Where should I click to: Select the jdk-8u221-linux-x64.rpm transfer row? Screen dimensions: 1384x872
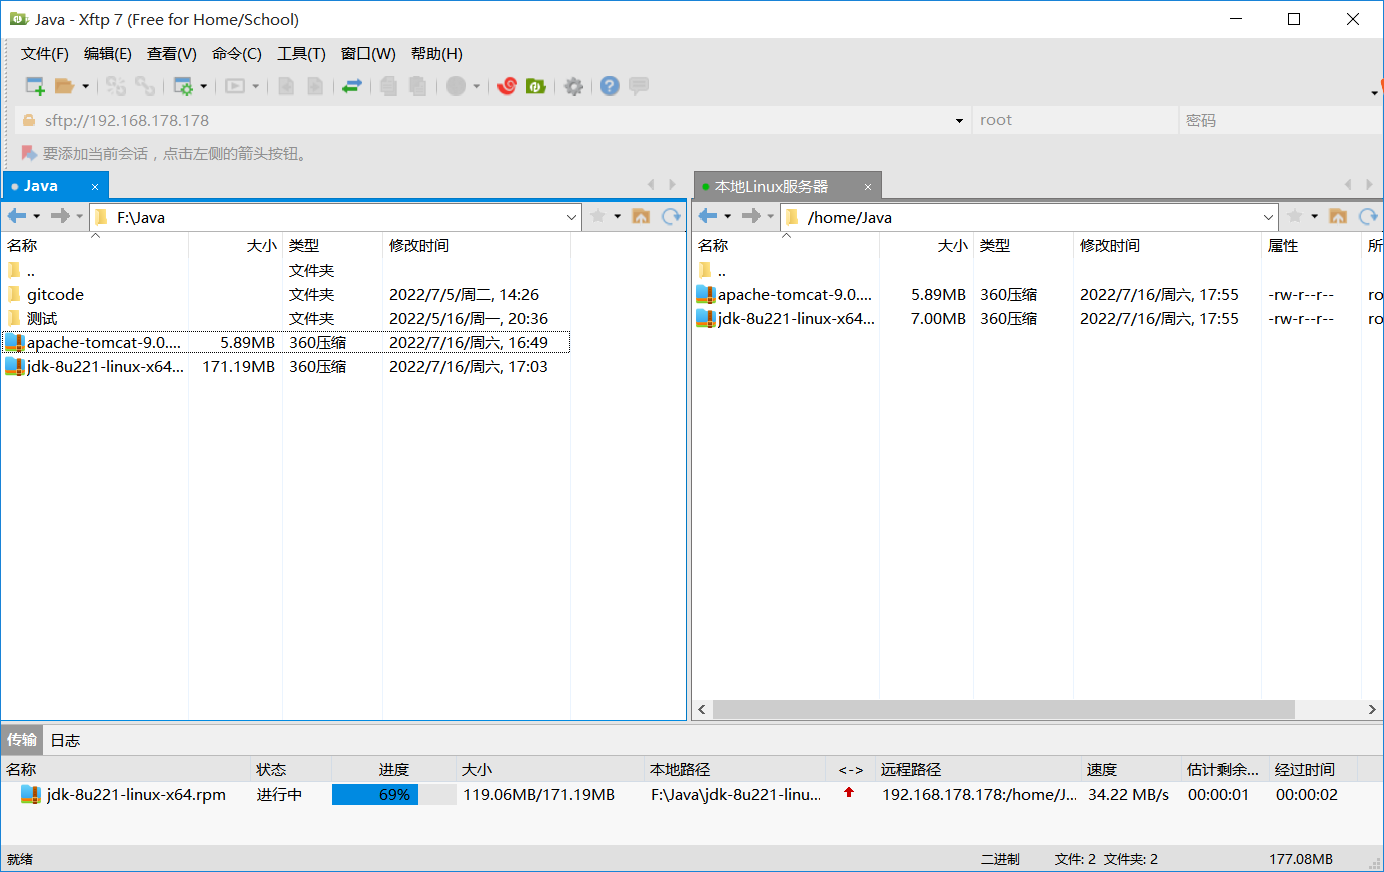pyautogui.click(x=691, y=795)
